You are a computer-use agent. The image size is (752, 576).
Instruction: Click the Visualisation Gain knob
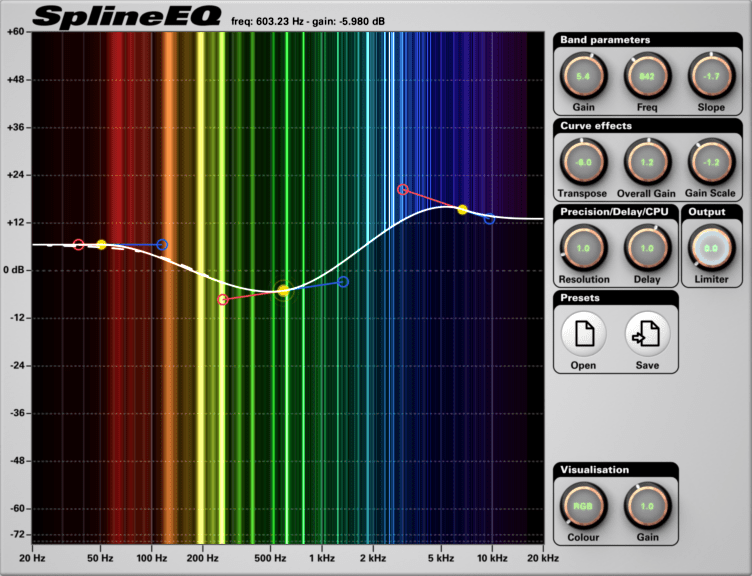pyautogui.click(x=646, y=507)
